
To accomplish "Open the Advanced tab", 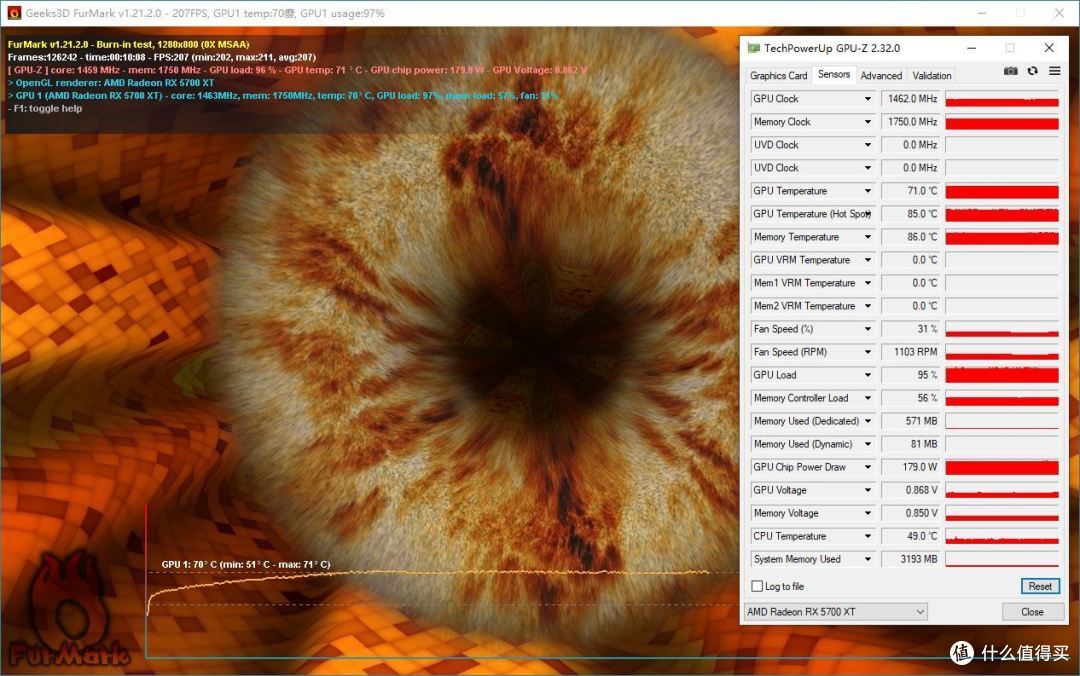I will (881, 75).
